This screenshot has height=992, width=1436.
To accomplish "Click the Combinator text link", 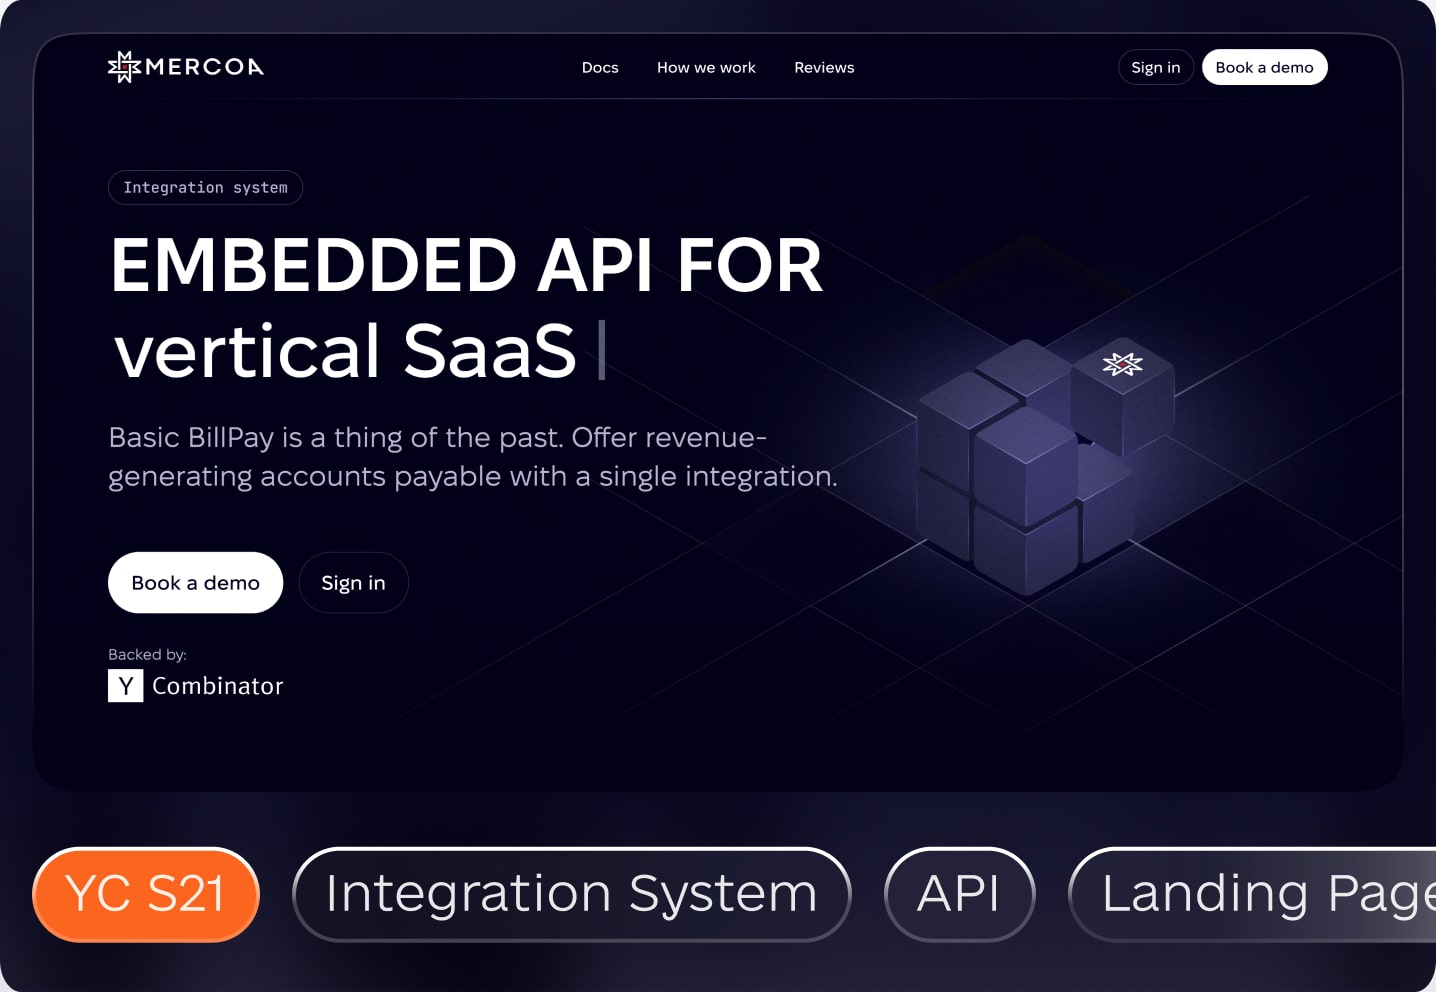I will coord(218,686).
